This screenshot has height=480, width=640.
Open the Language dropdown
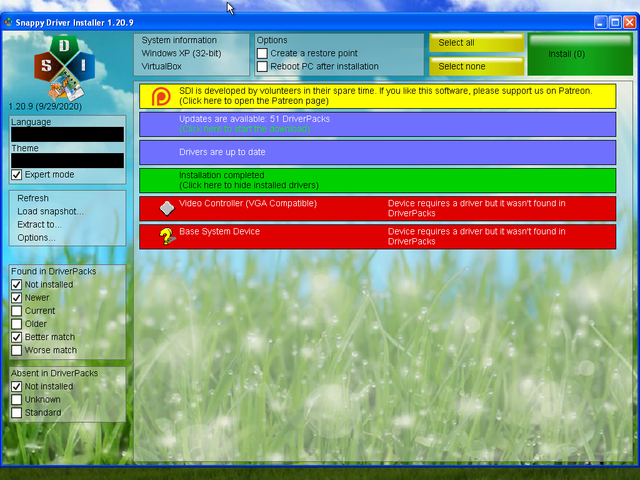click(67, 134)
